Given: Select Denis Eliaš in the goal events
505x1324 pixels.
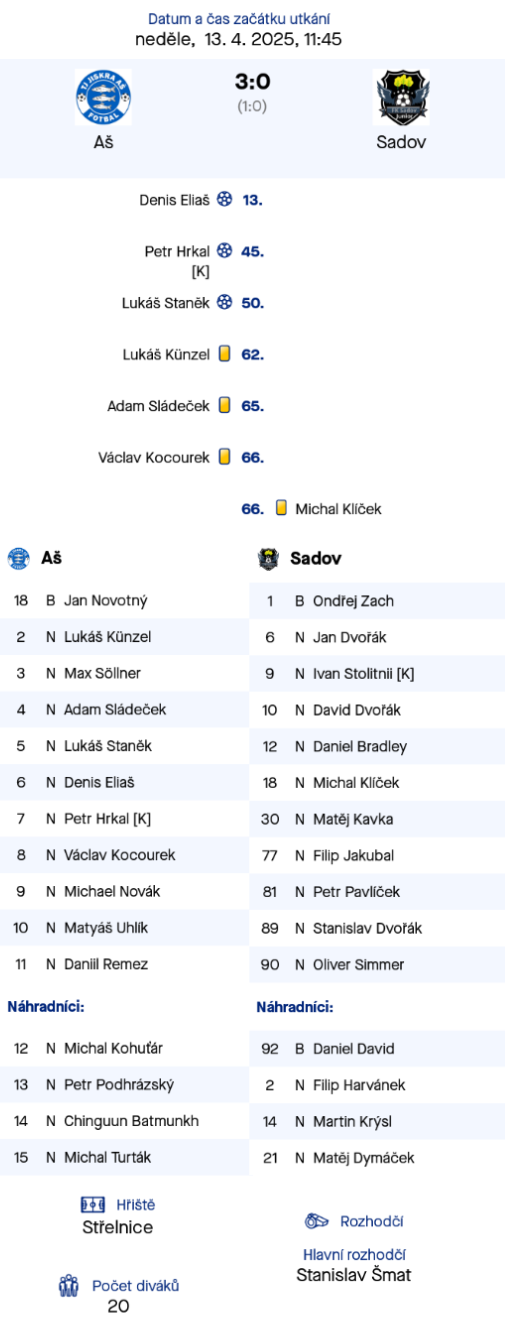Looking at the screenshot, I should 175,200.
